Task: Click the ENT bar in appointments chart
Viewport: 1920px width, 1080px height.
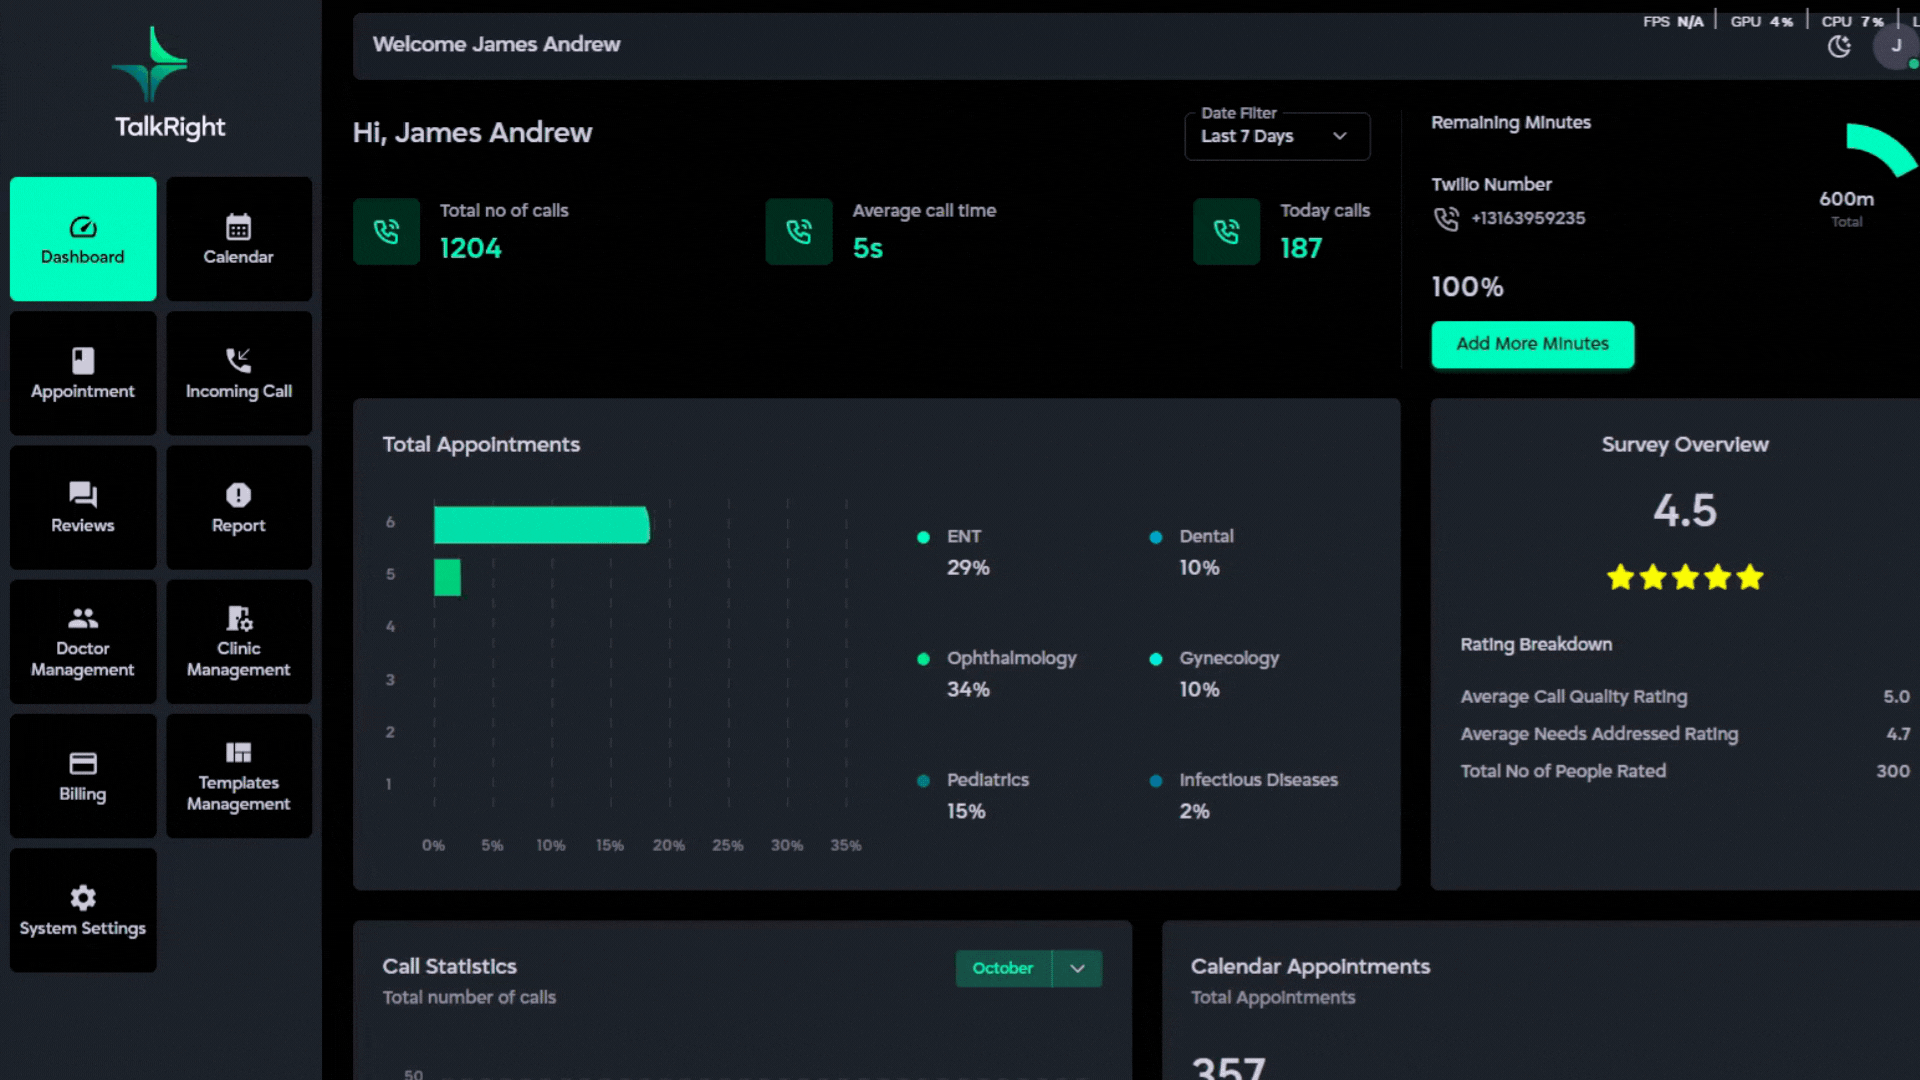Action: click(541, 525)
